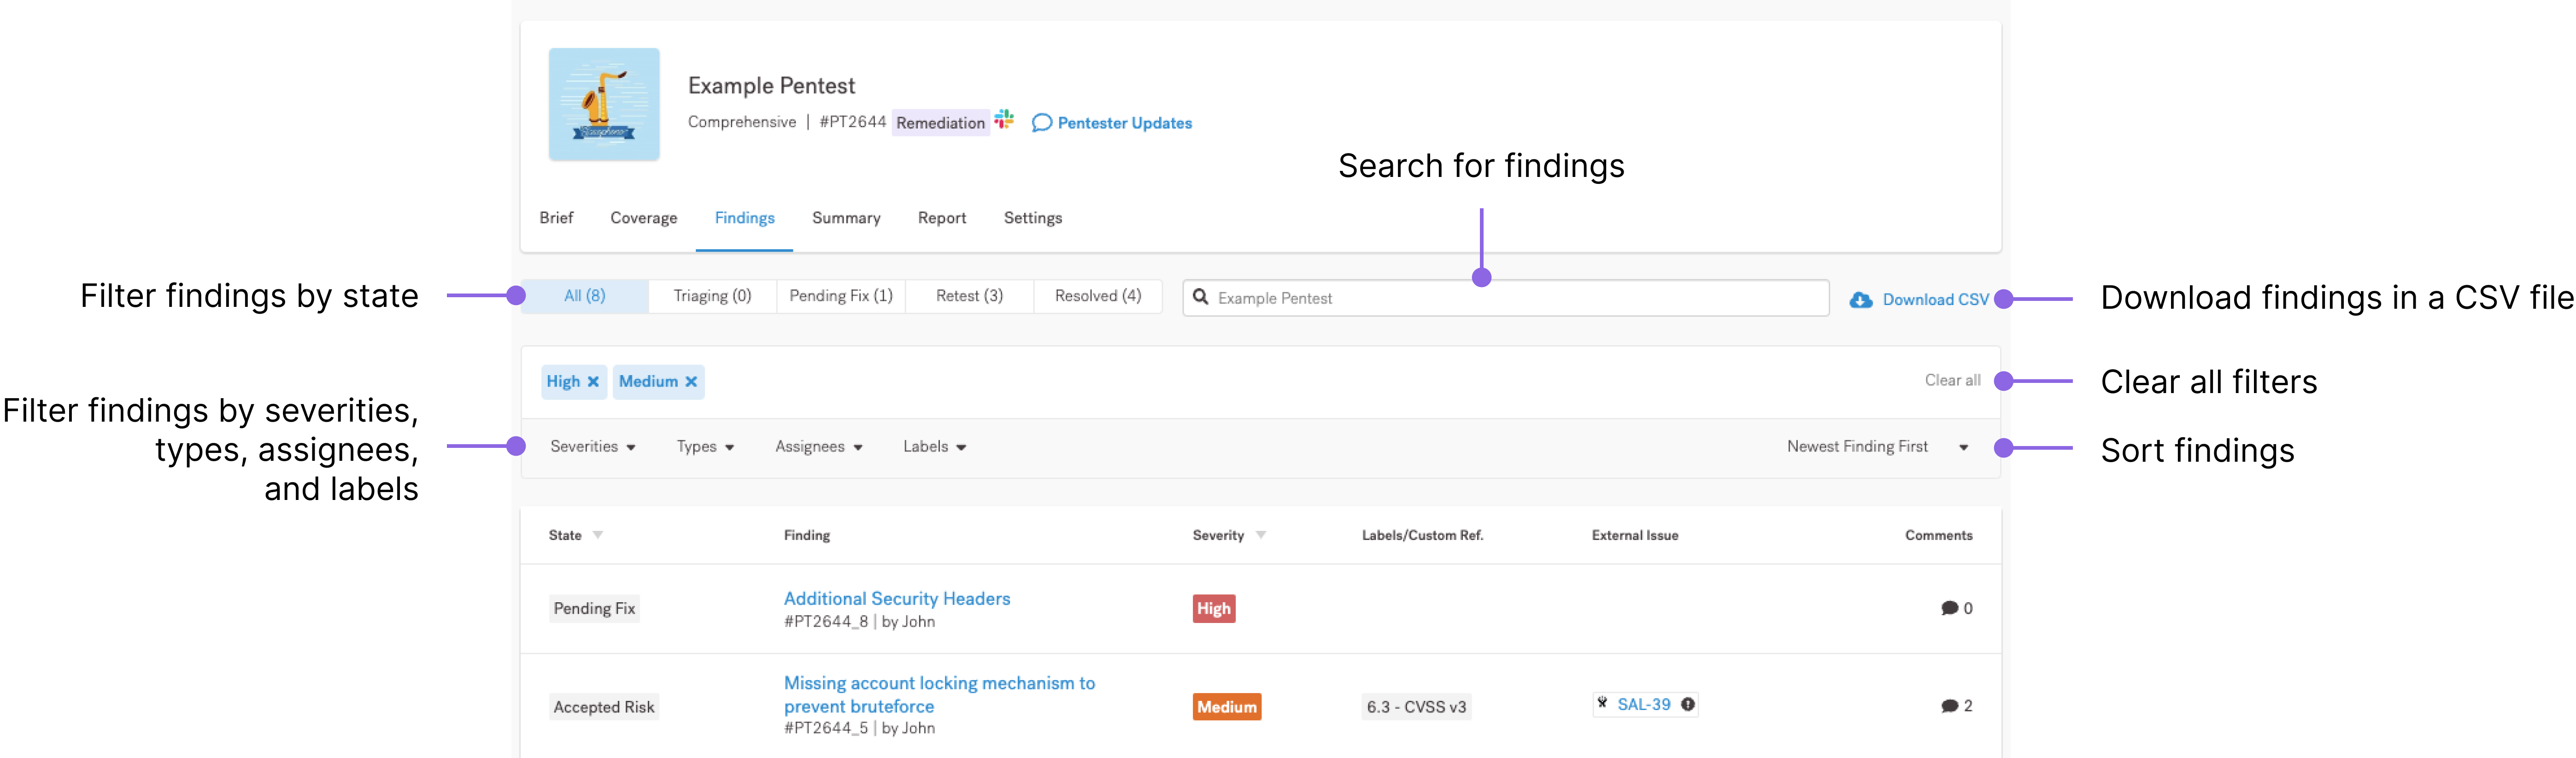Sort table by State column arrow
Screen dimensions: 2576x758
click(x=598, y=535)
